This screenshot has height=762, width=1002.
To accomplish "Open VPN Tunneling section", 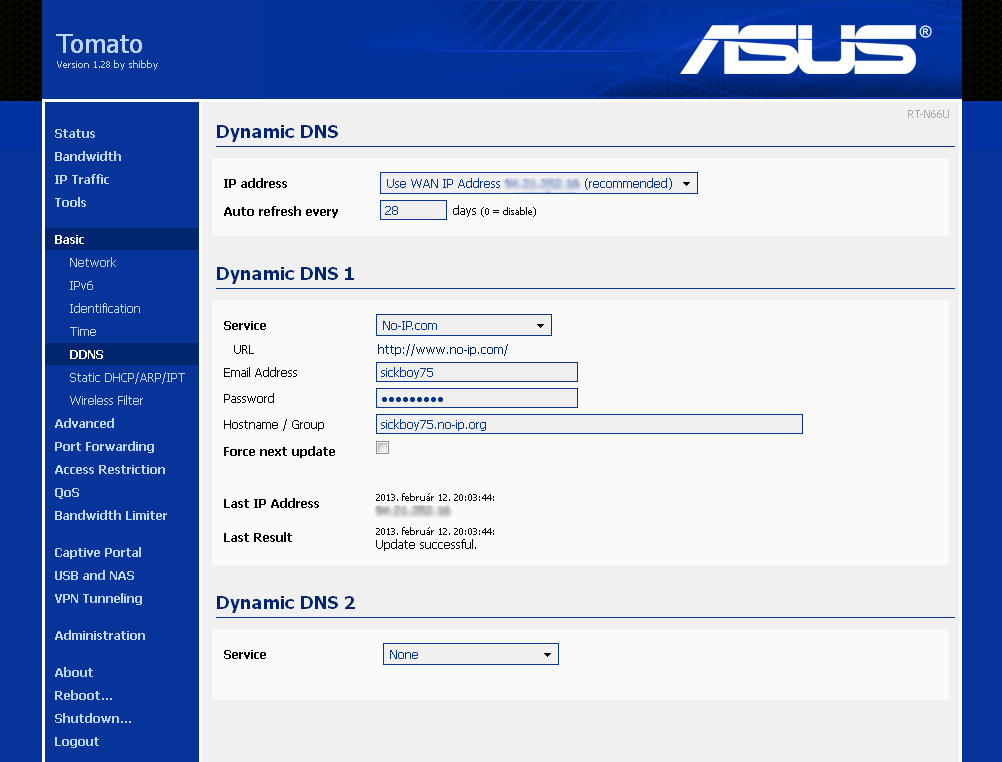I will [x=98, y=599].
